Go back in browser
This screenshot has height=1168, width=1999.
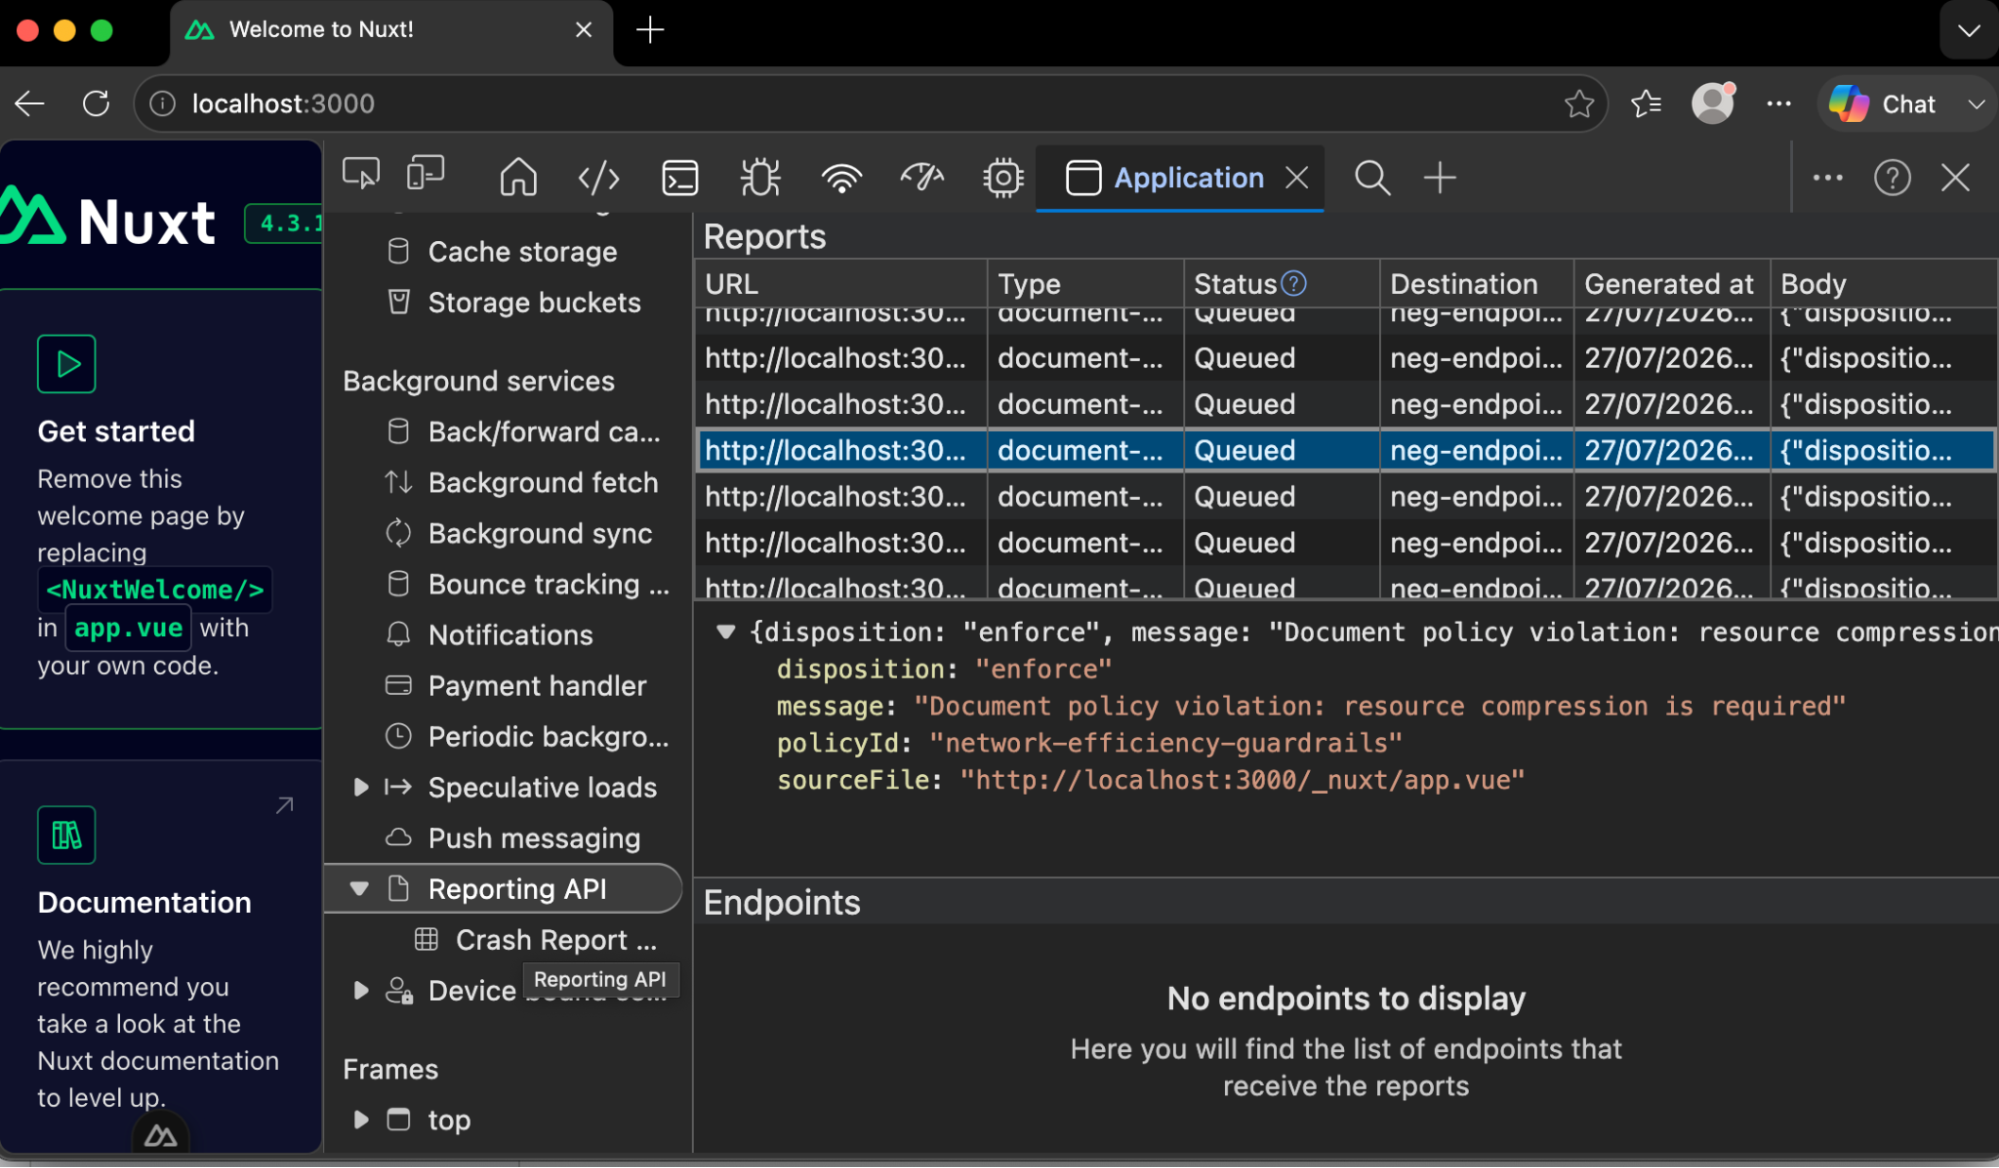point(30,103)
